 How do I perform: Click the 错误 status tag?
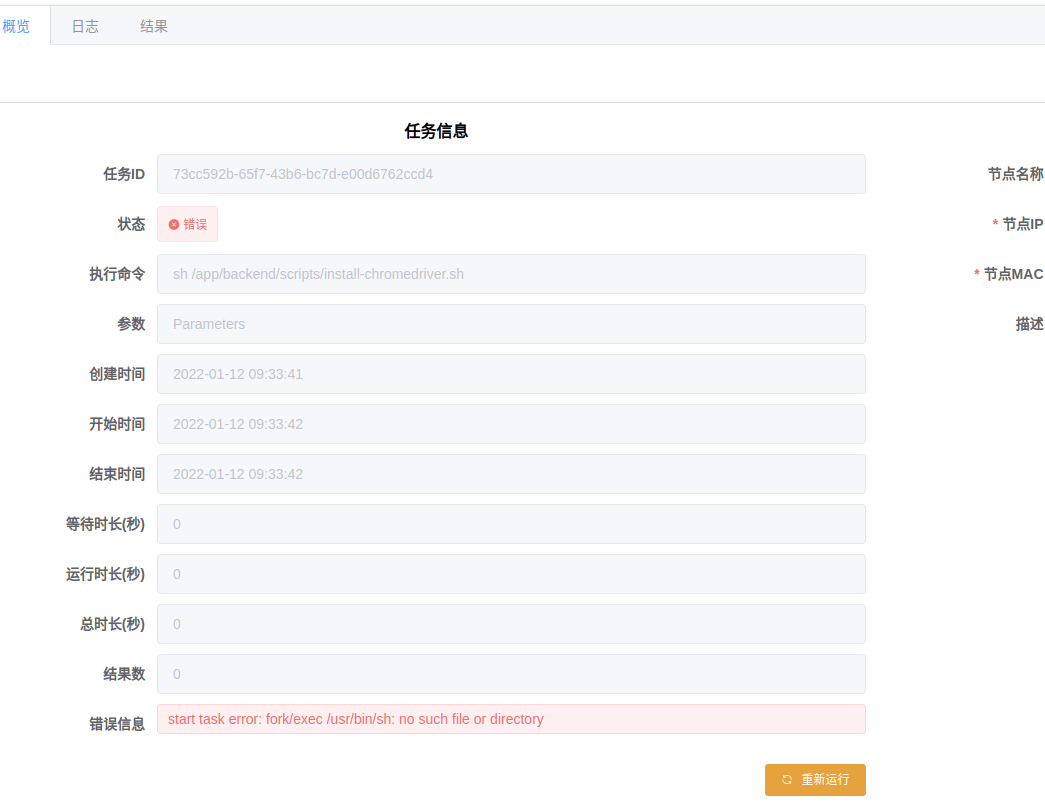[x=187, y=224]
